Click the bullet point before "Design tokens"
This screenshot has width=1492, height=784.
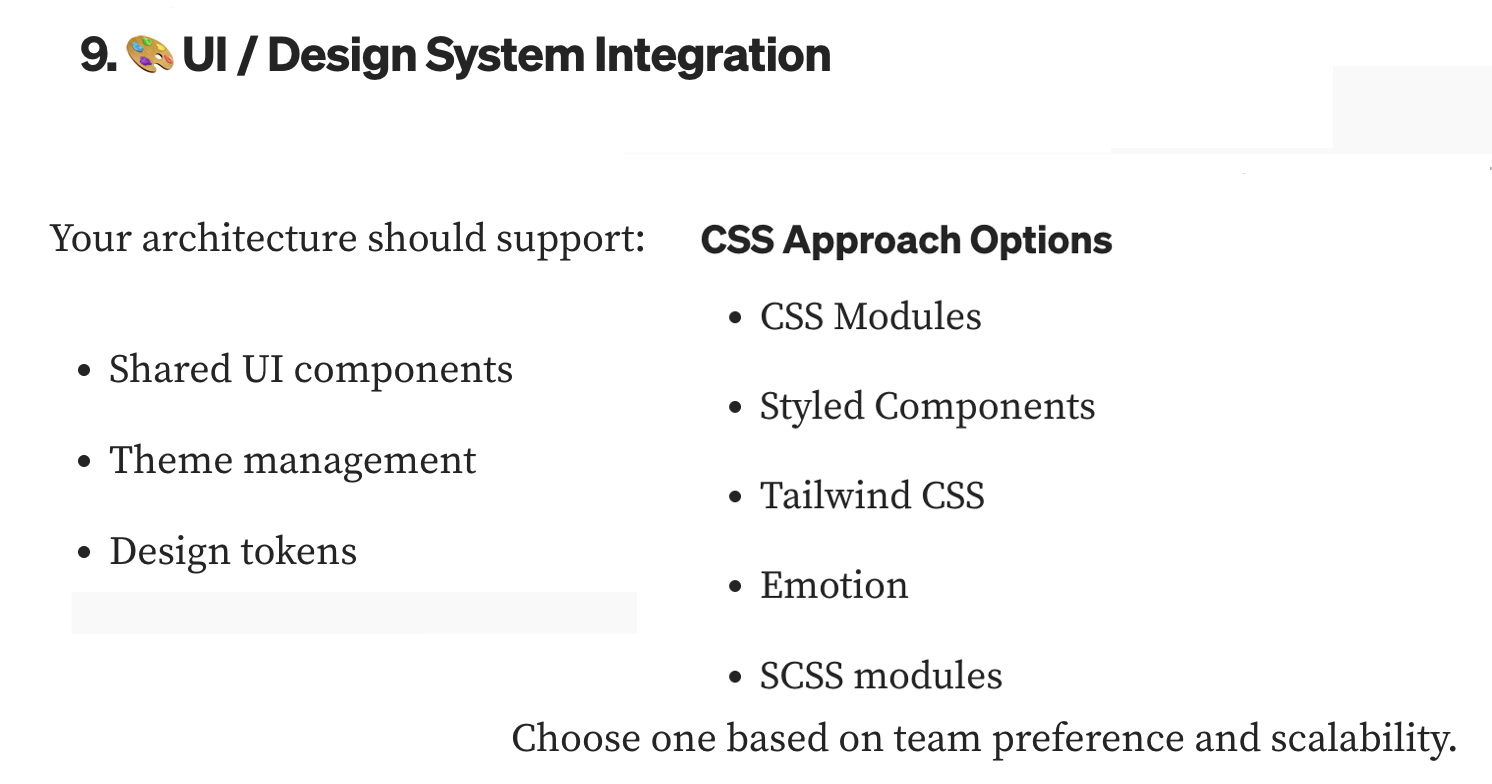coord(85,554)
